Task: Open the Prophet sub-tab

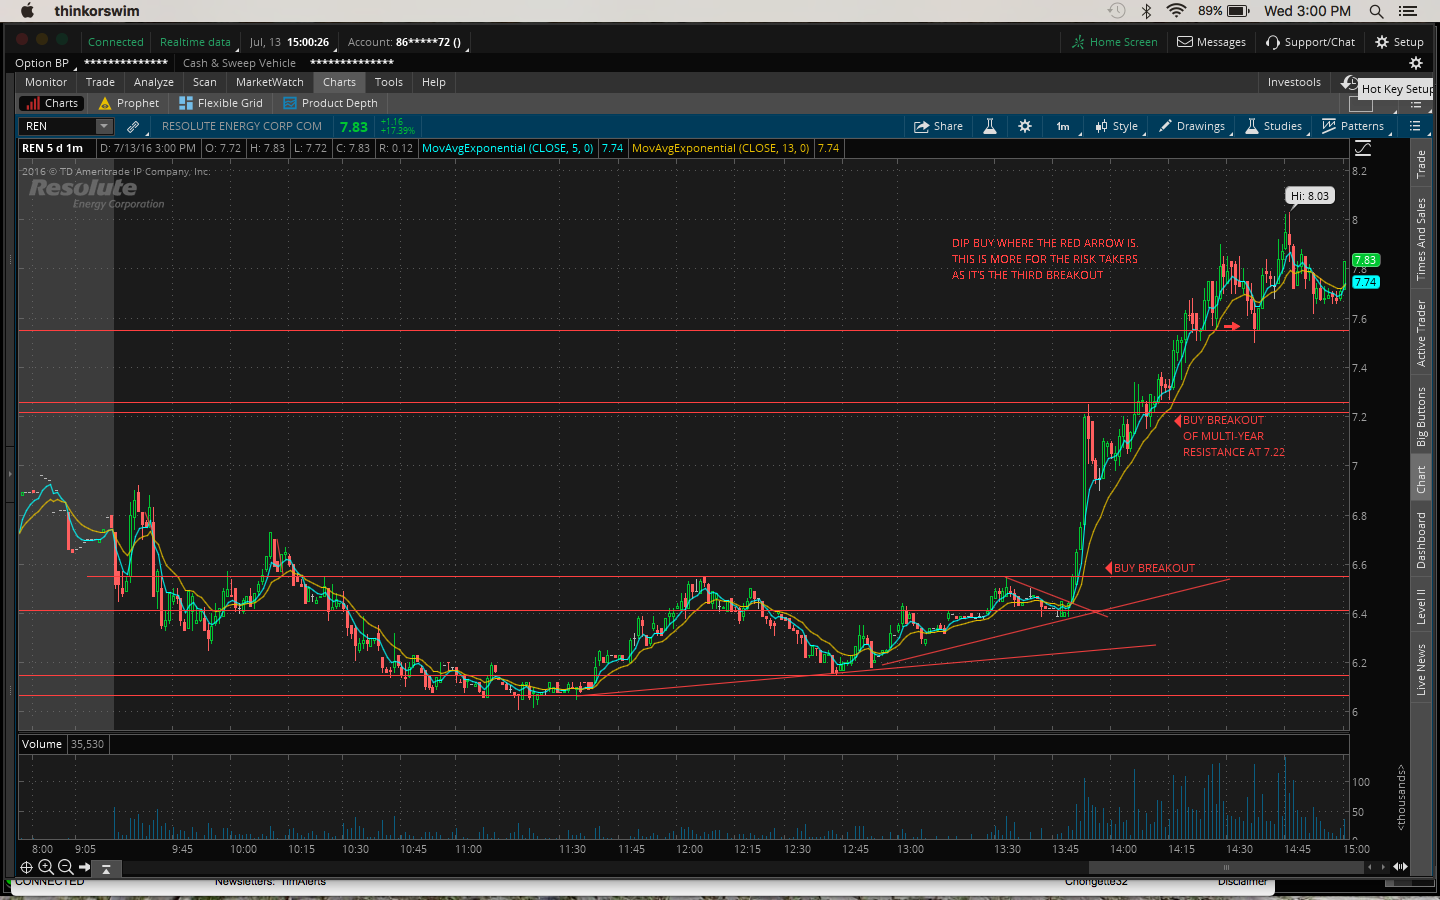Action: coord(129,103)
